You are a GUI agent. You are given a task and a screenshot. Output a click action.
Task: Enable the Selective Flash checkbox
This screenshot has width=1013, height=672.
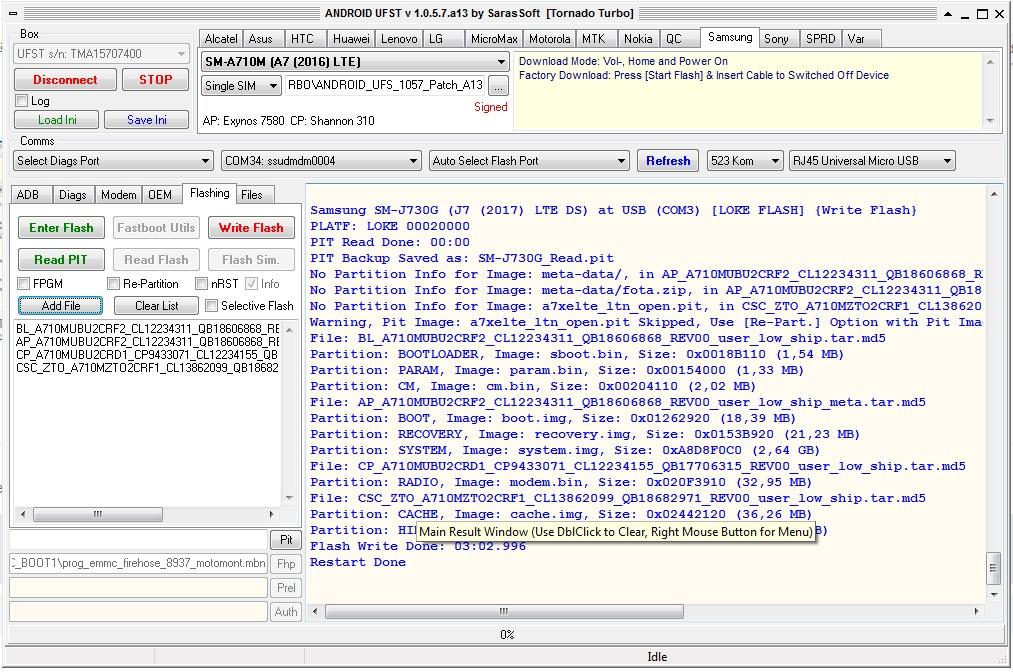(211, 306)
